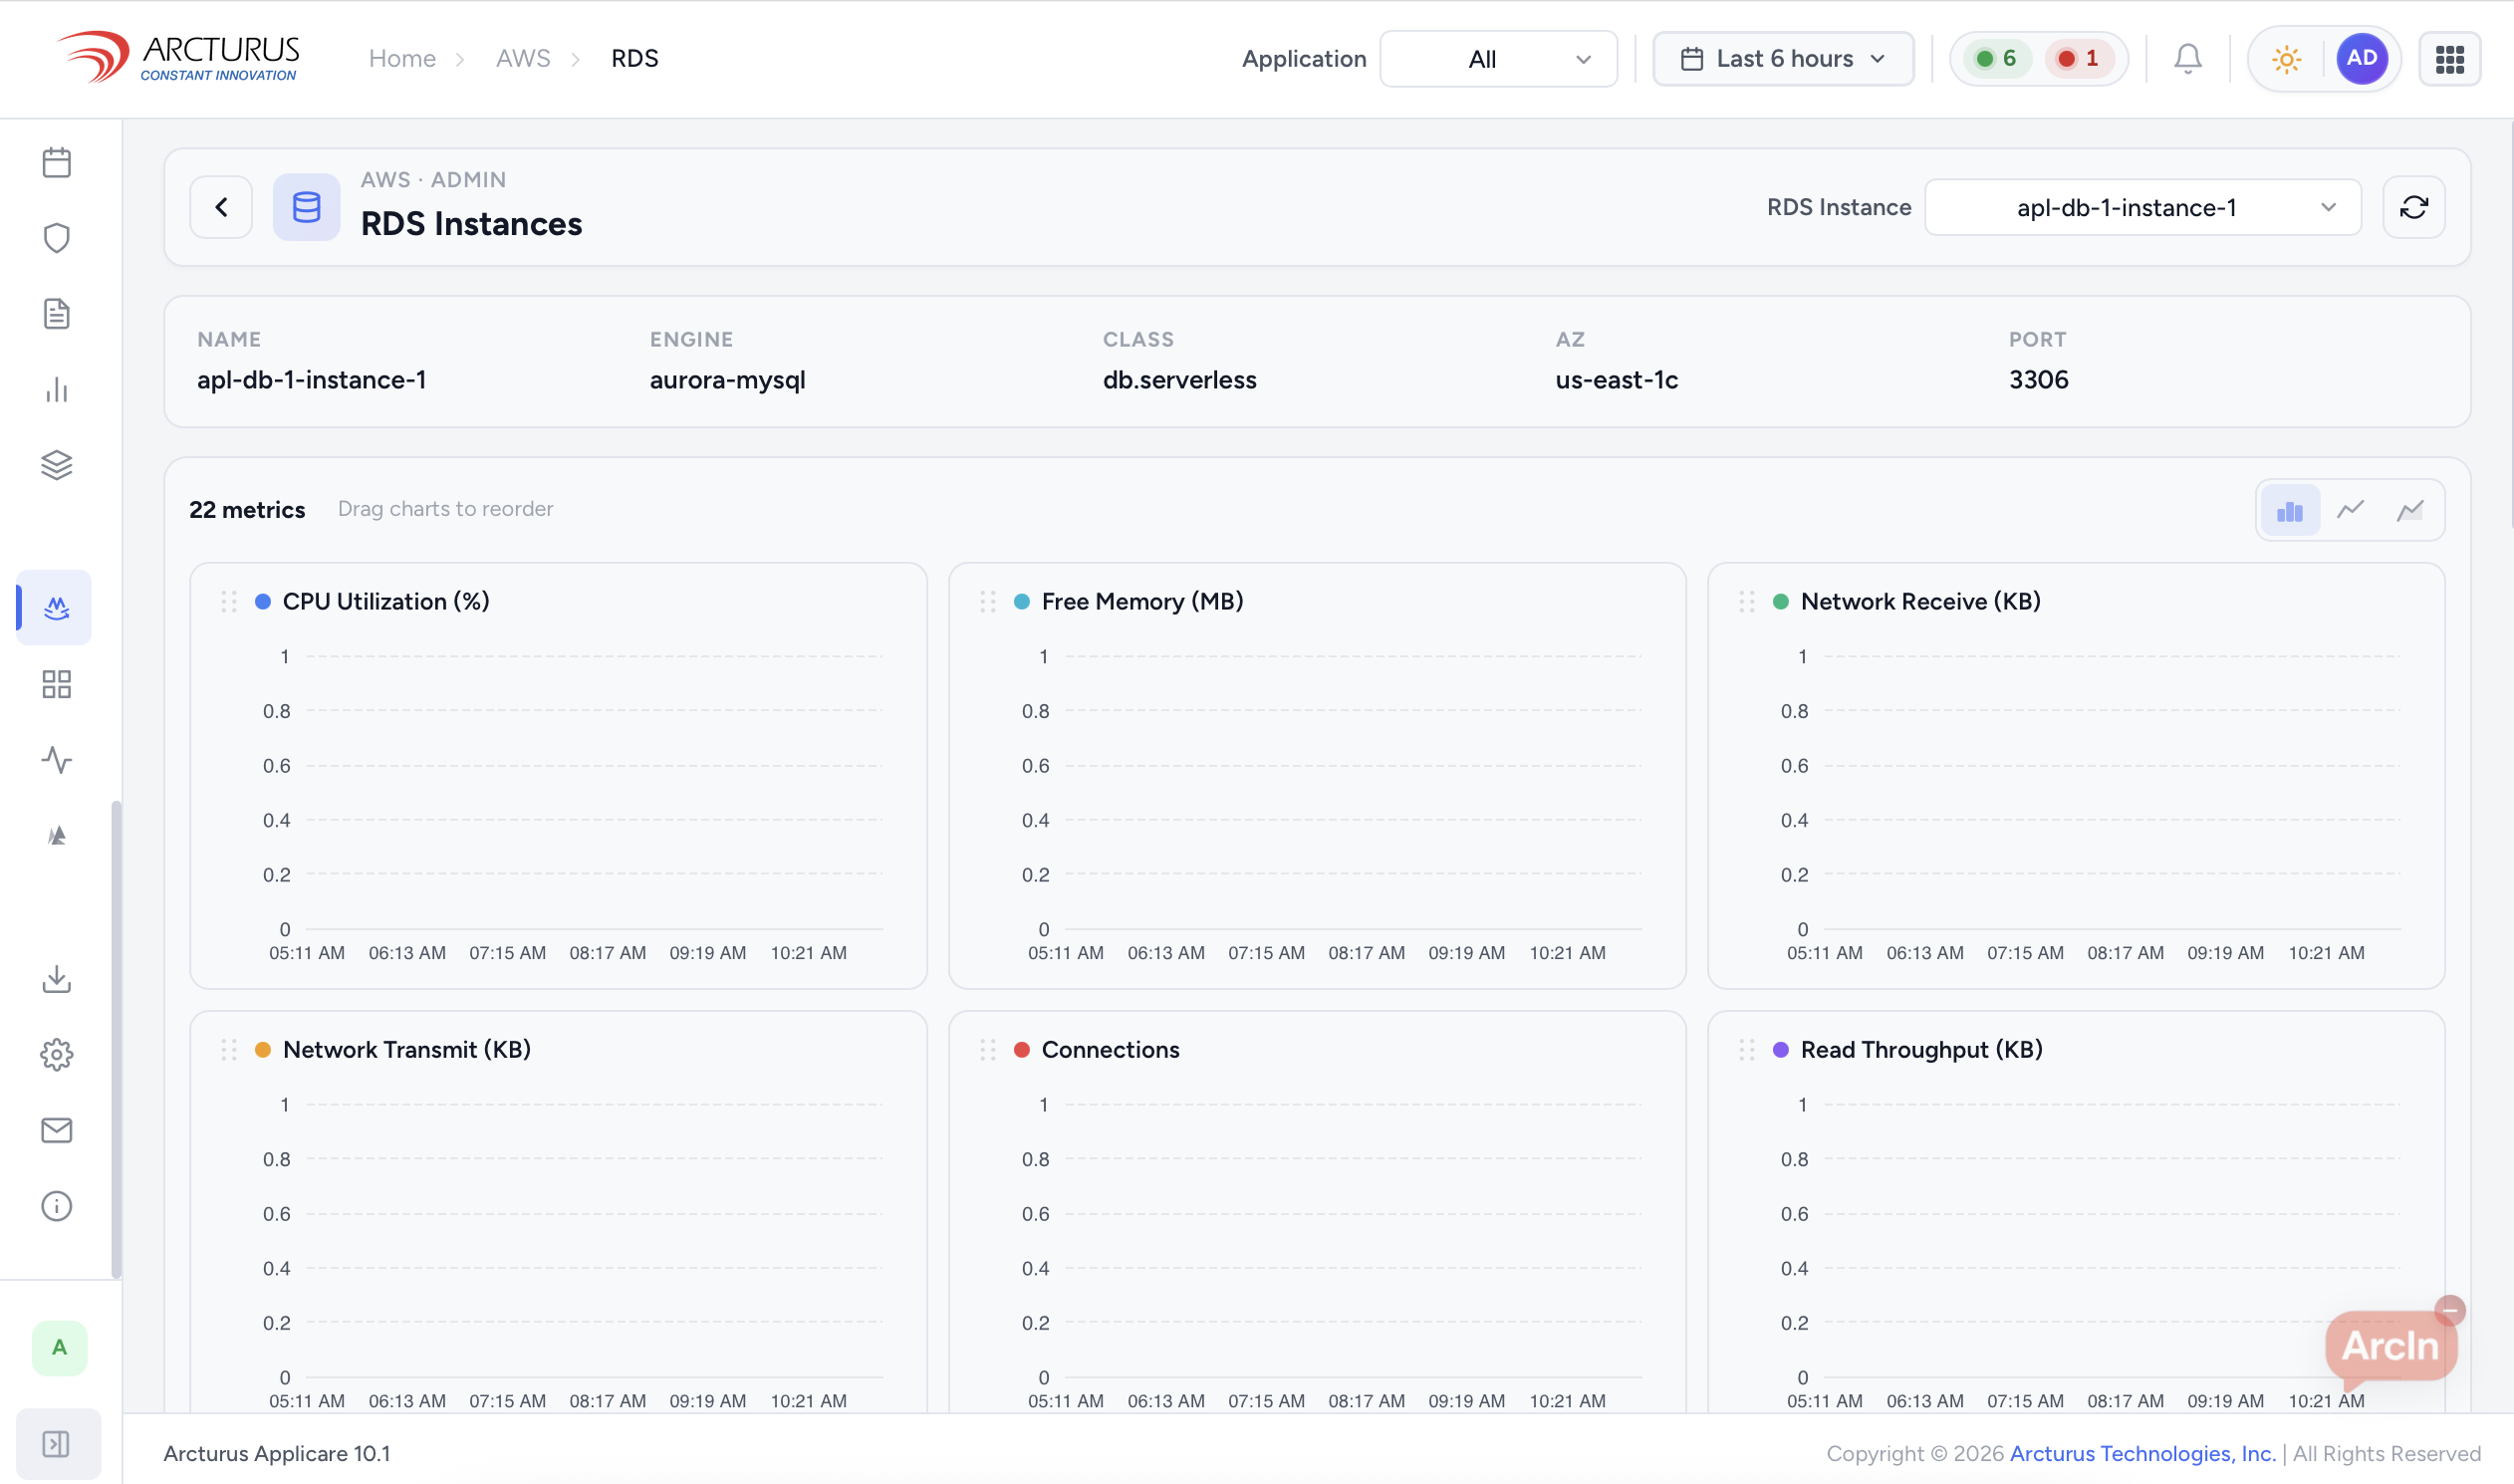Click the back arrow button
This screenshot has width=2514, height=1484.
(x=221, y=207)
